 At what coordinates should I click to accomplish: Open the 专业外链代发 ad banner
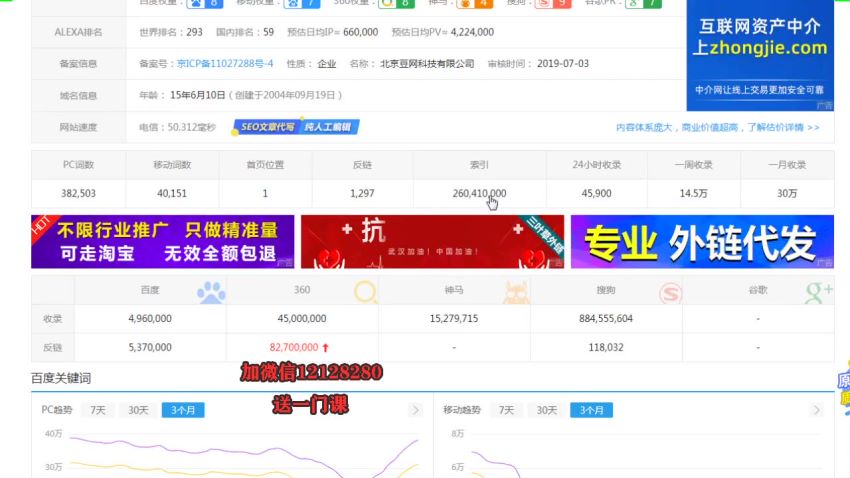[x=702, y=242]
